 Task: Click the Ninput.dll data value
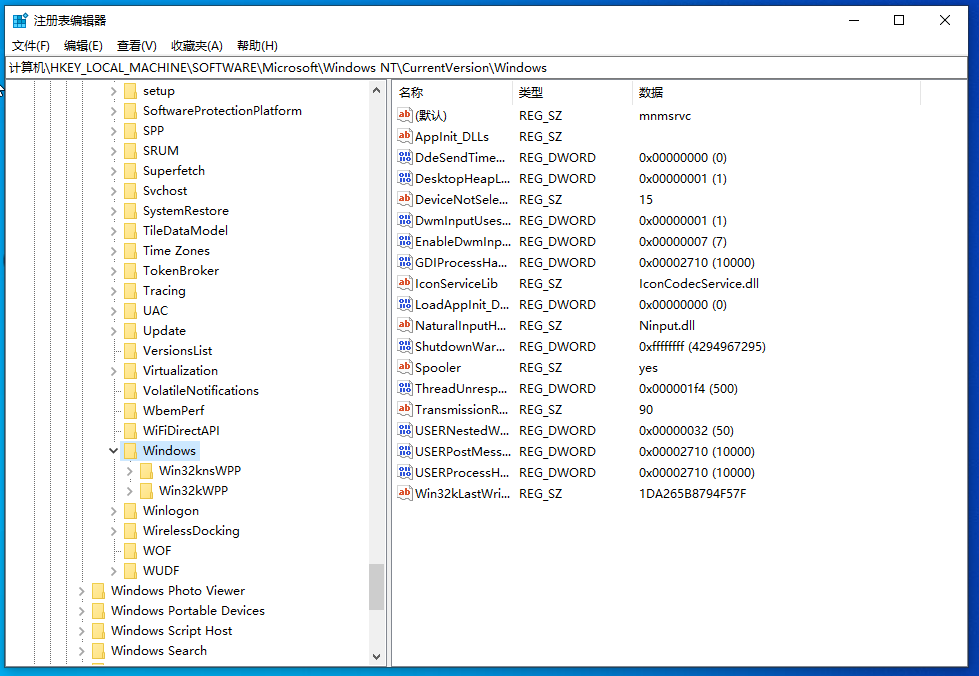(x=666, y=325)
